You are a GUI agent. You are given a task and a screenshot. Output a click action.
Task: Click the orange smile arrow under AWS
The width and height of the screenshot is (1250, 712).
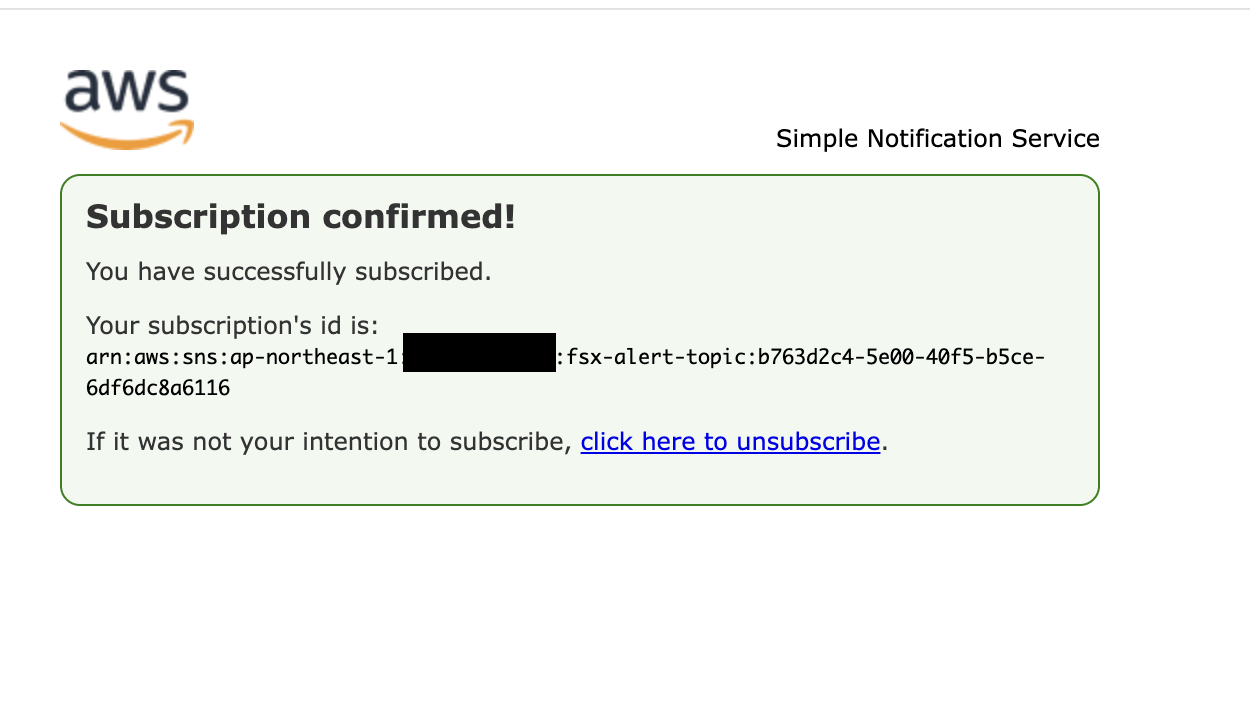127,138
